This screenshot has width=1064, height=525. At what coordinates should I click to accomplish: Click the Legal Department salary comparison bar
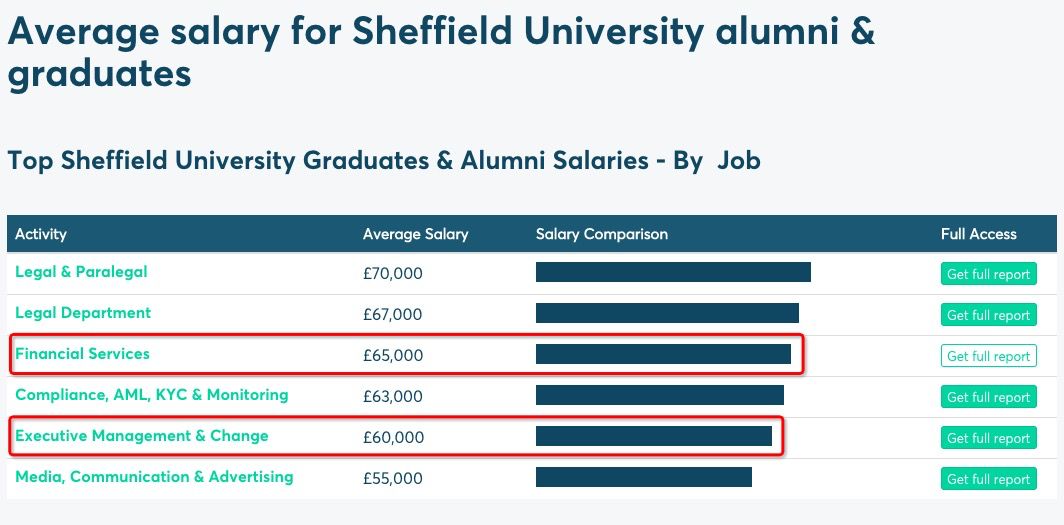click(667, 313)
